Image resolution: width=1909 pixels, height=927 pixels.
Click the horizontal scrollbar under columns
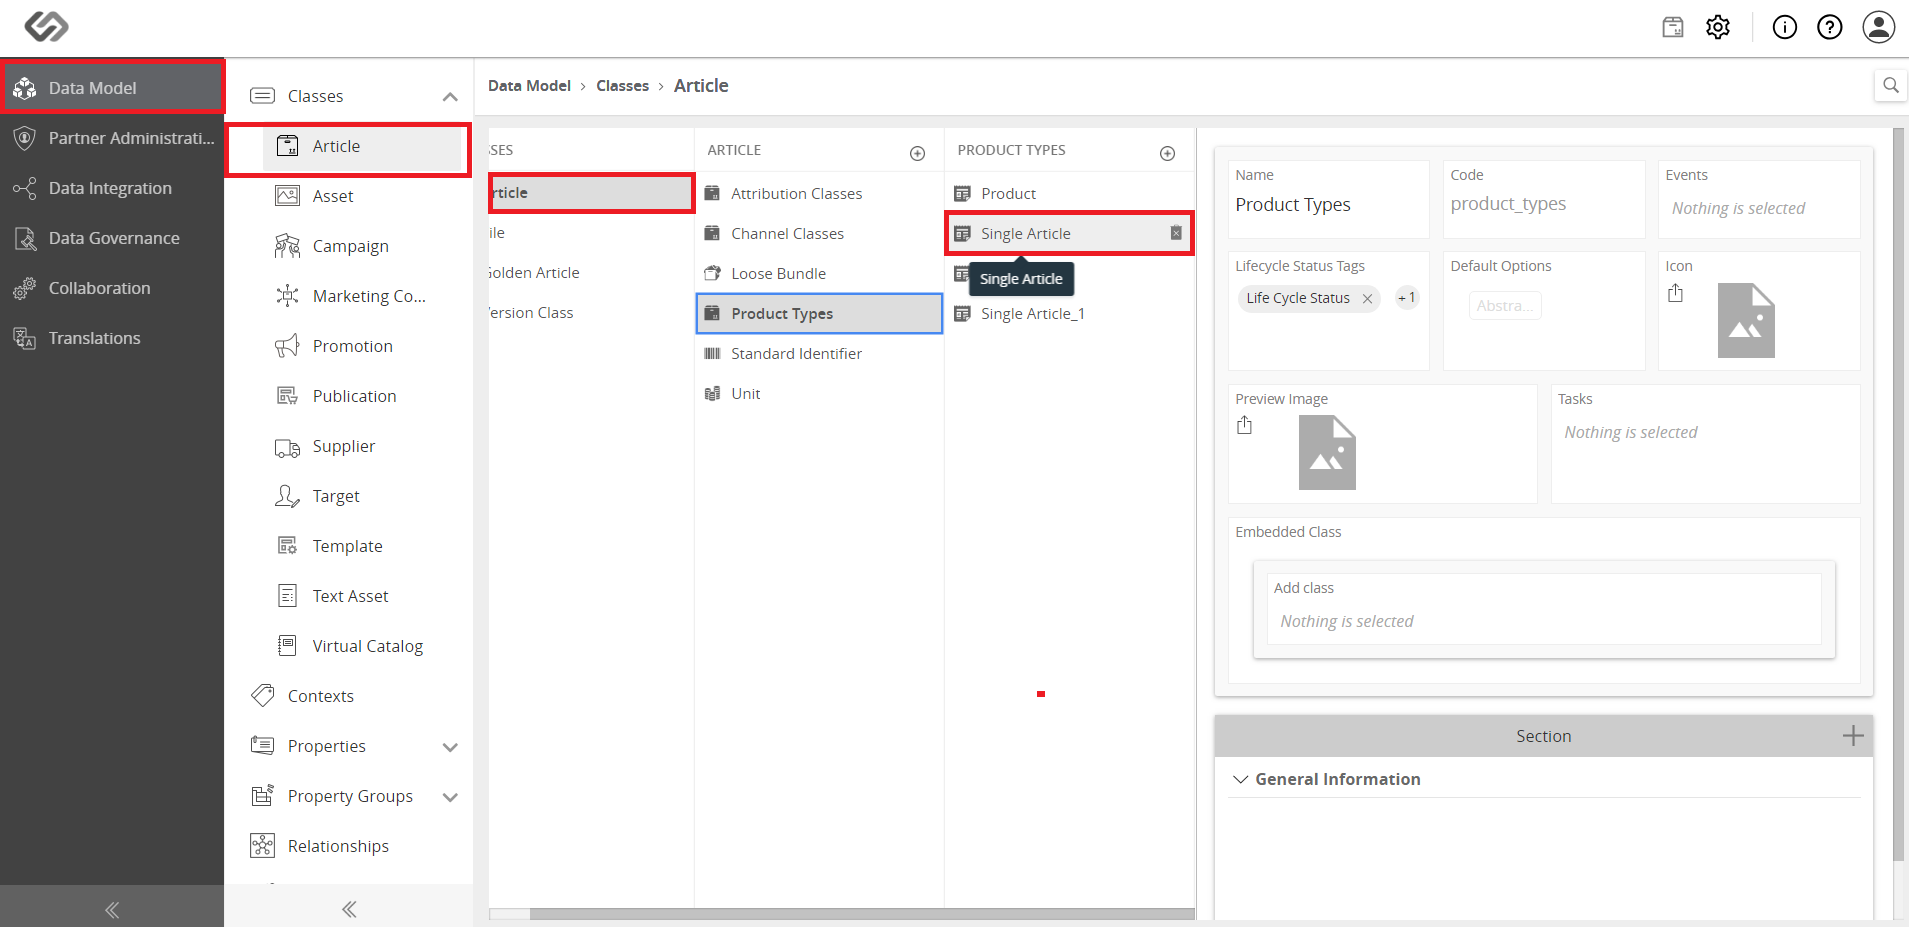tap(862, 913)
